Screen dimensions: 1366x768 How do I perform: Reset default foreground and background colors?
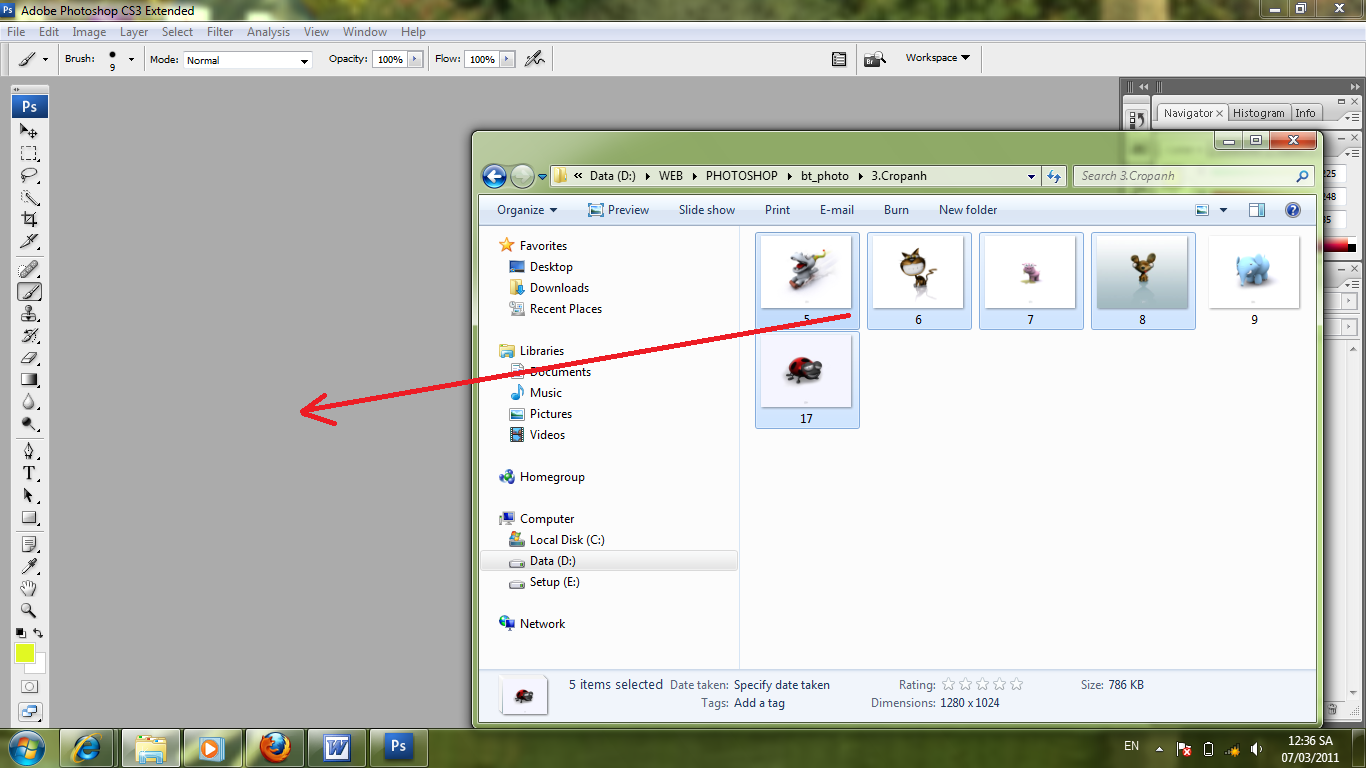[20, 633]
